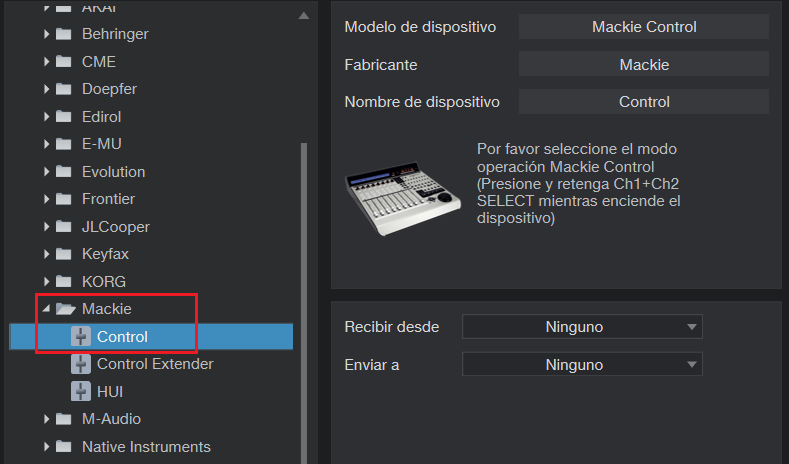This screenshot has width=789, height=464.
Task: Click the Nombre de dispositivo field
Action: point(644,102)
